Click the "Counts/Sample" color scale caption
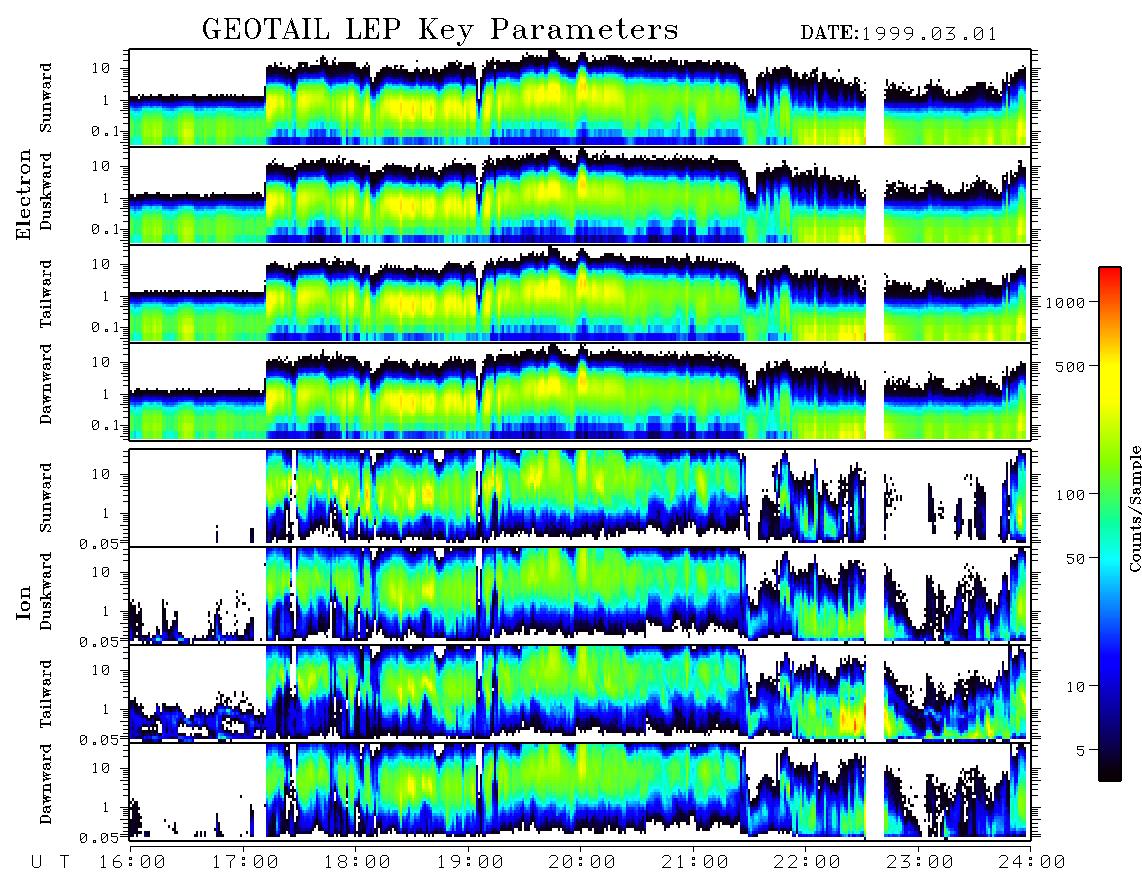Screen dimensions: 1142x880 (x=1134, y=508)
